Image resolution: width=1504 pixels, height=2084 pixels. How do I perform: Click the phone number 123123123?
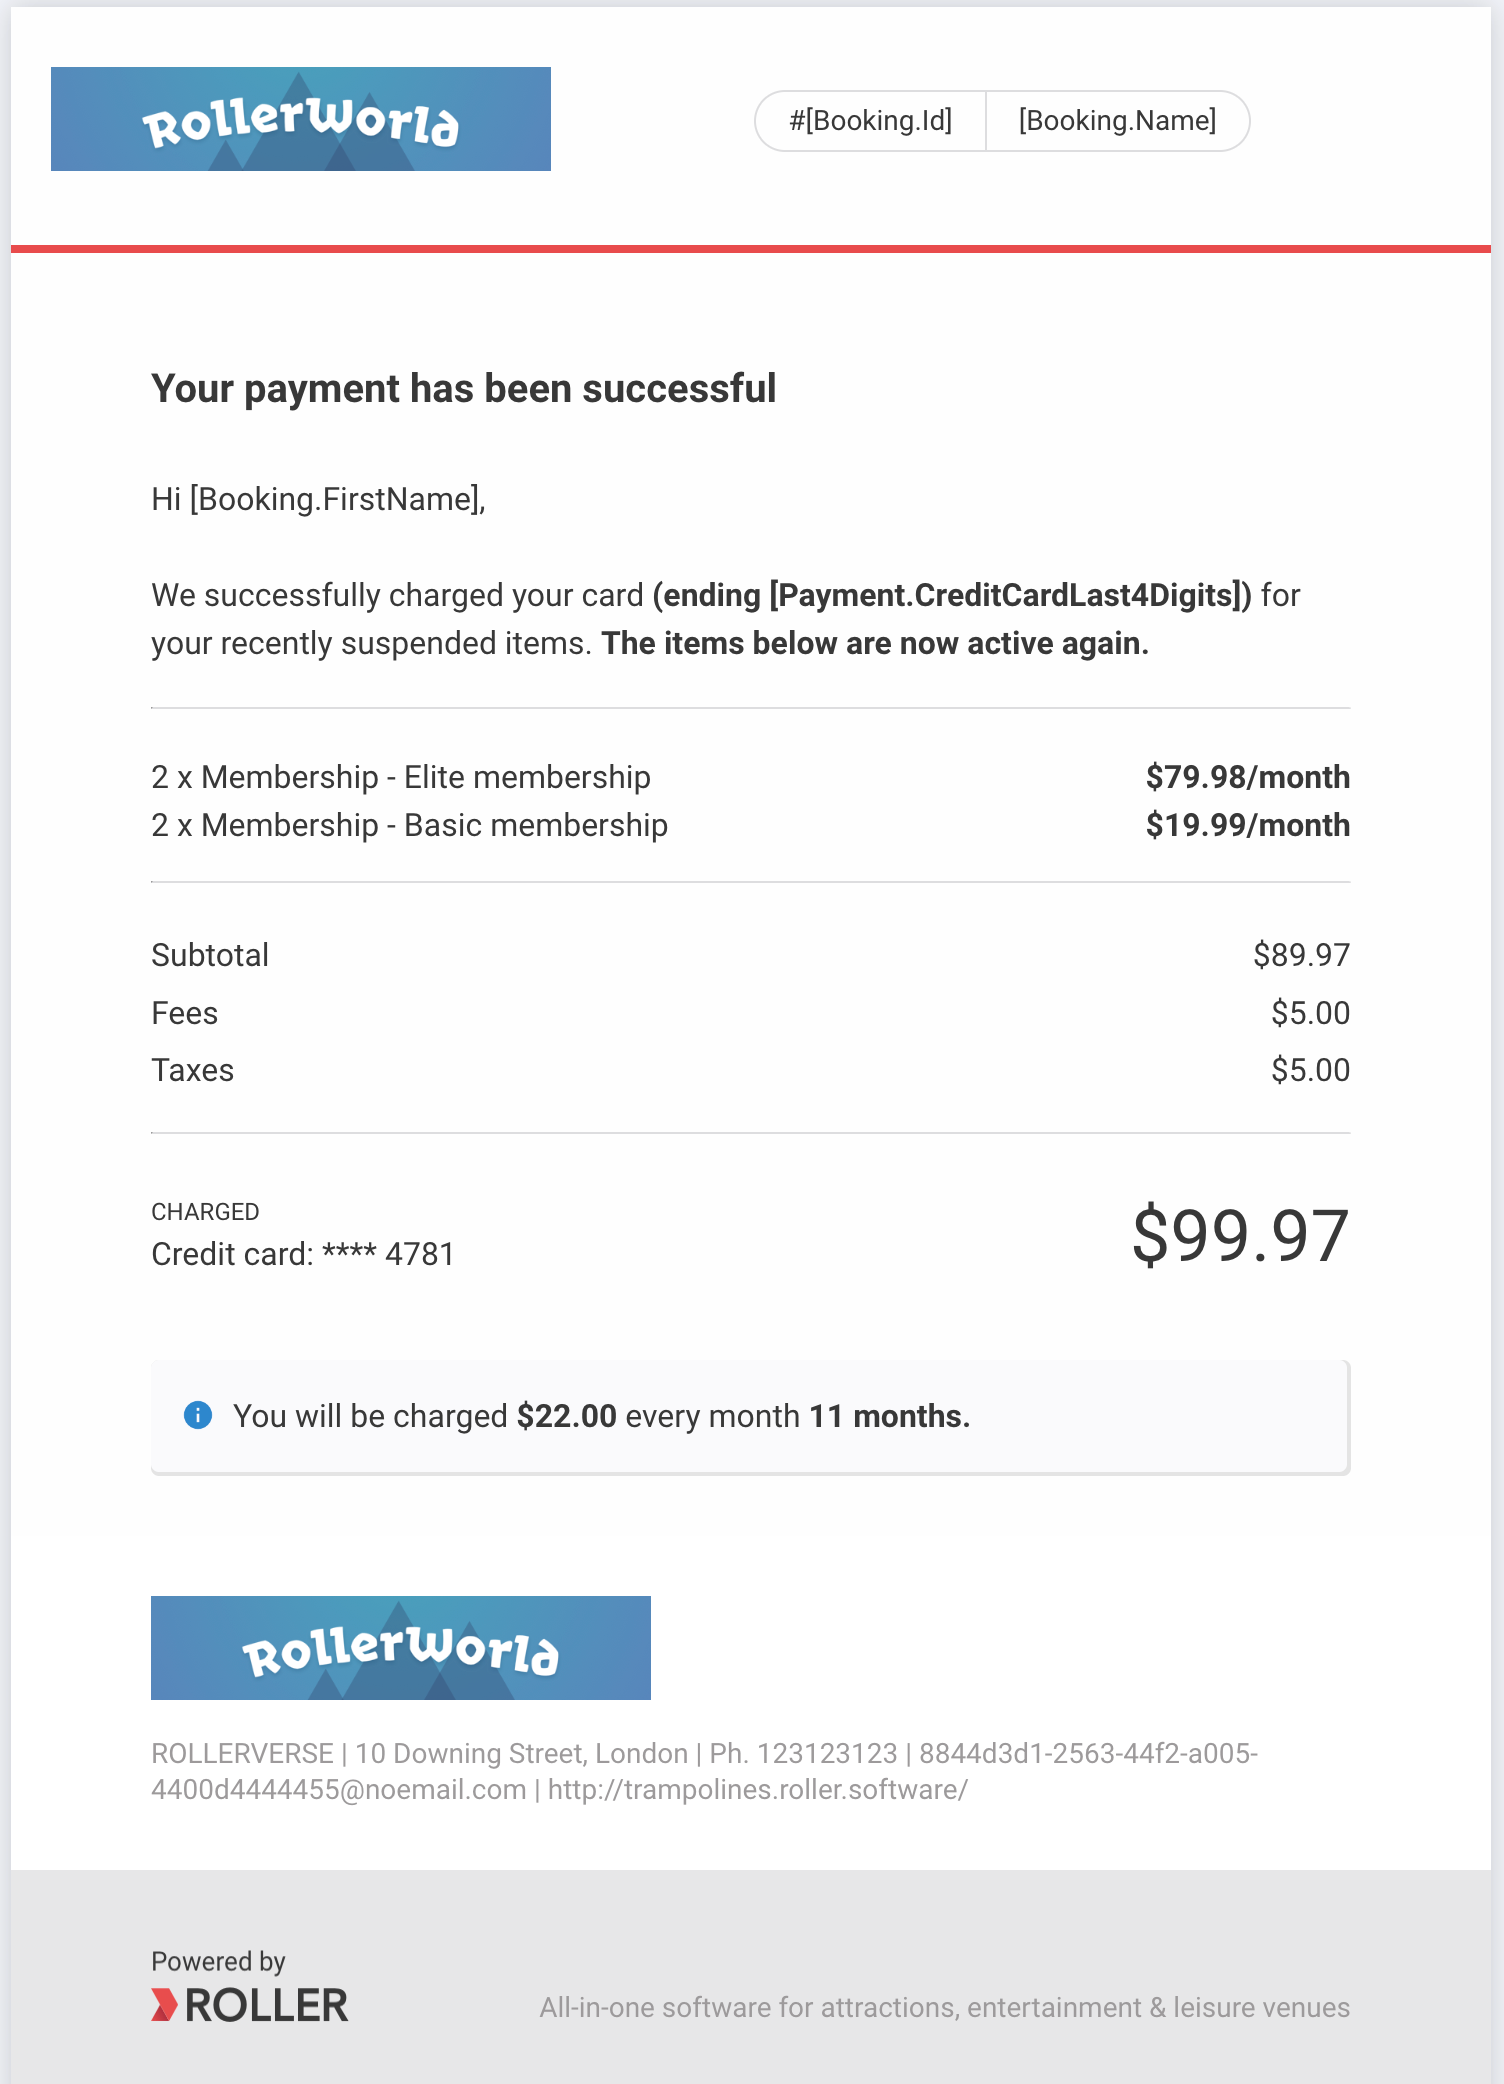[x=827, y=1753]
